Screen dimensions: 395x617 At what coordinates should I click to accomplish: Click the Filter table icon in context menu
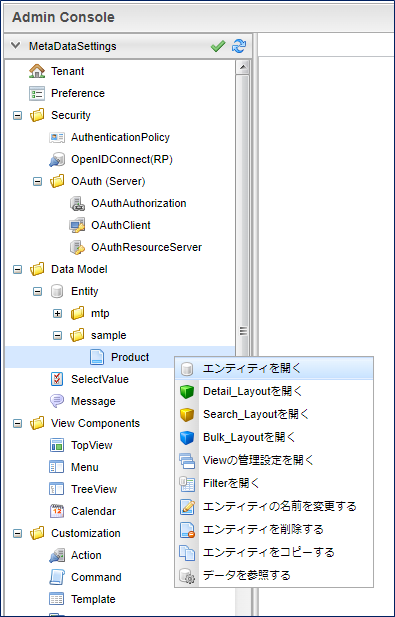pos(187,484)
